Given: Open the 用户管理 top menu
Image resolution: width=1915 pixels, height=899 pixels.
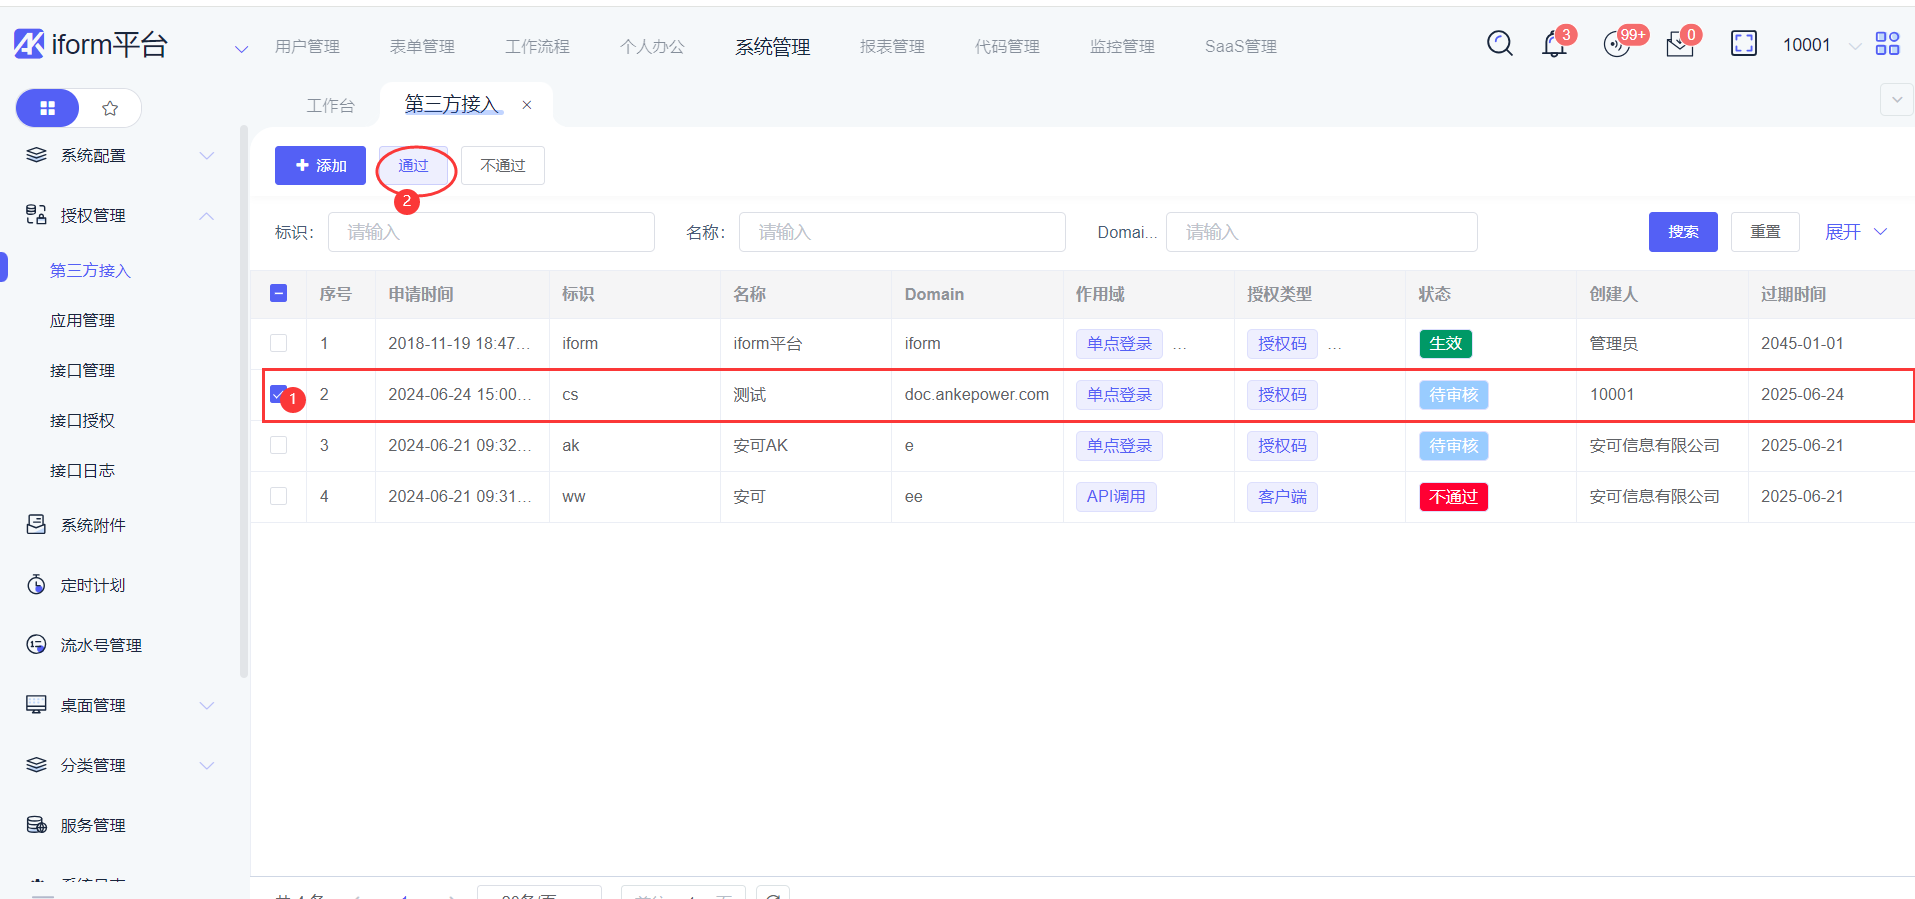Looking at the screenshot, I should tap(307, 47).
